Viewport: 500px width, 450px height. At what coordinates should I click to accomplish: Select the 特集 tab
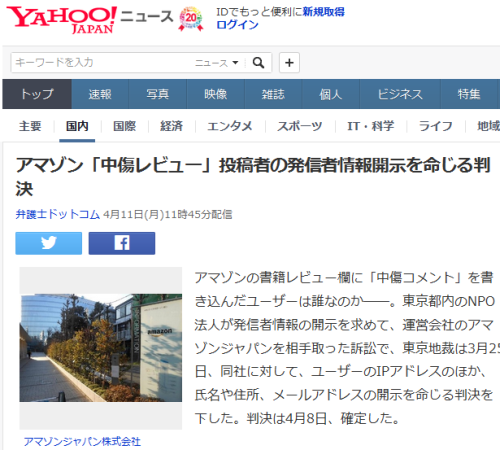click(469, 94)
